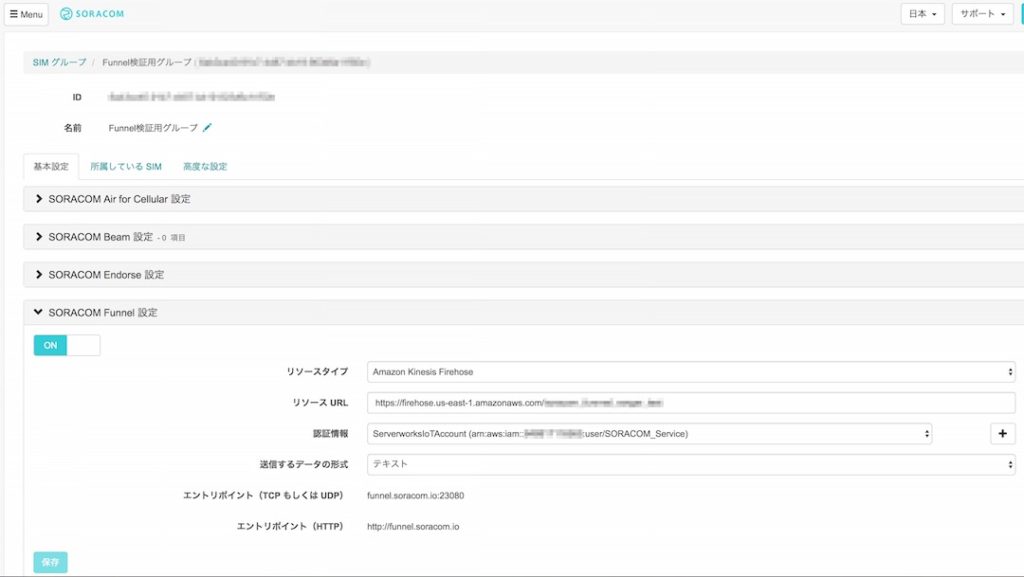Image resolution: width=1024 pixels, height=577 pixels.
Task: Open the 認証情報 credentials dropdown
Action: click(x=649, y=433)
